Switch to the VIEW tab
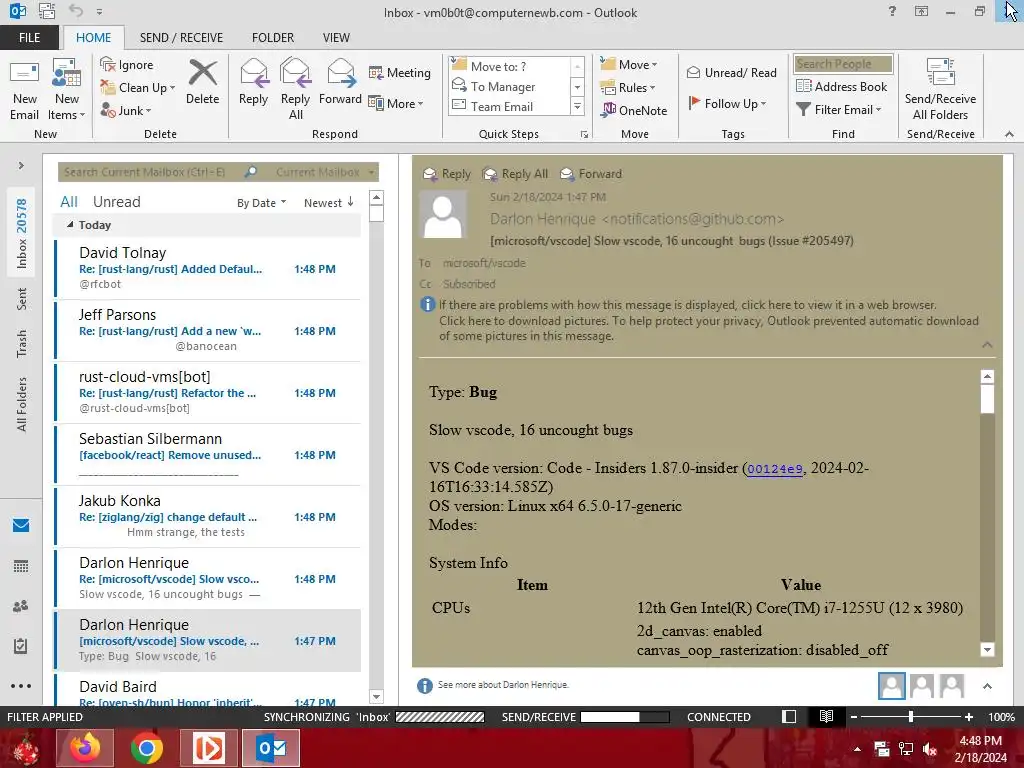Screen dimensions: 1024x768 [336, 38]
